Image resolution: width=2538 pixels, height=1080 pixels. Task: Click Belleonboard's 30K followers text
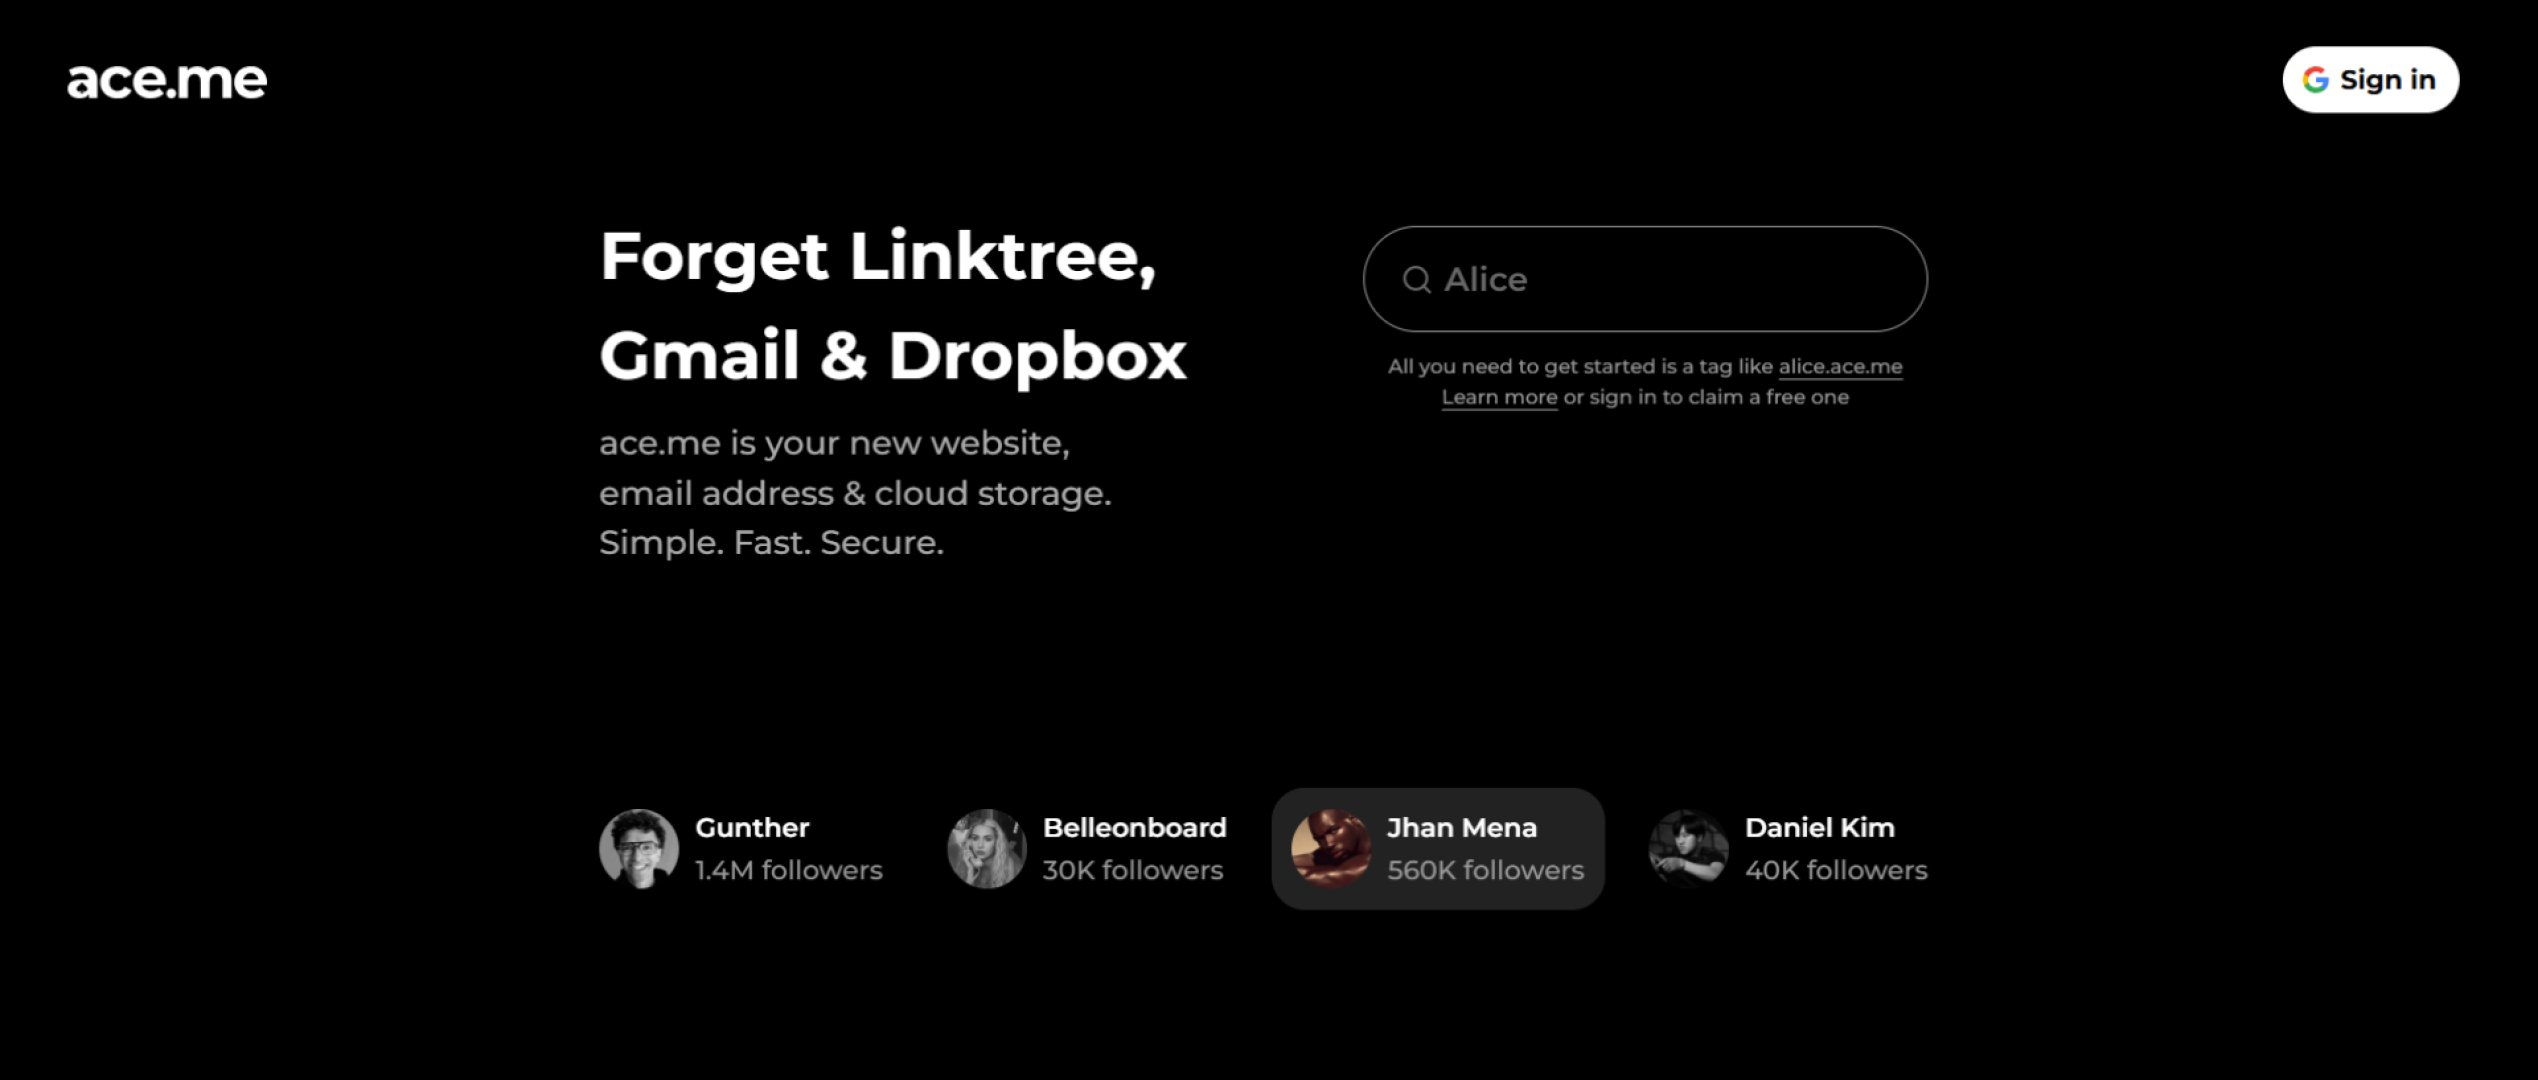1132,871
